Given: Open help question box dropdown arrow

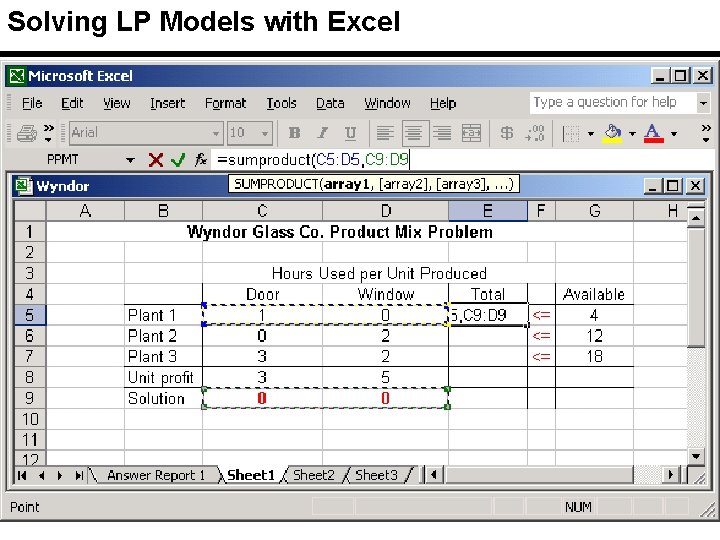Looking at the screenshot, I should click(703, 103).
